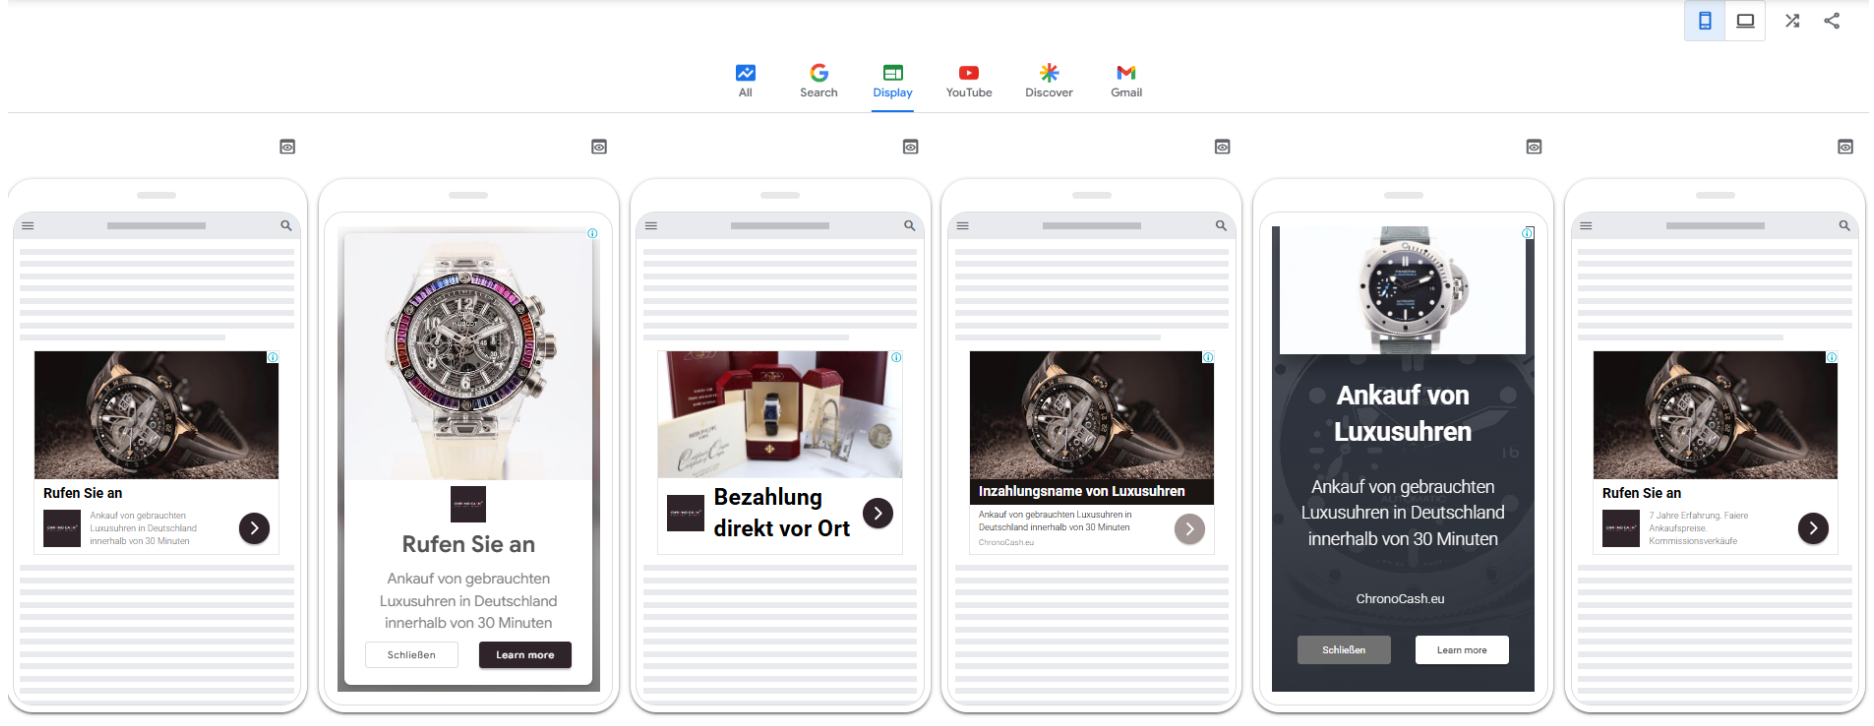
Task: Click arrow on ad with 7 Jahre Erfahrung text
Action: tap(1812, 528)
